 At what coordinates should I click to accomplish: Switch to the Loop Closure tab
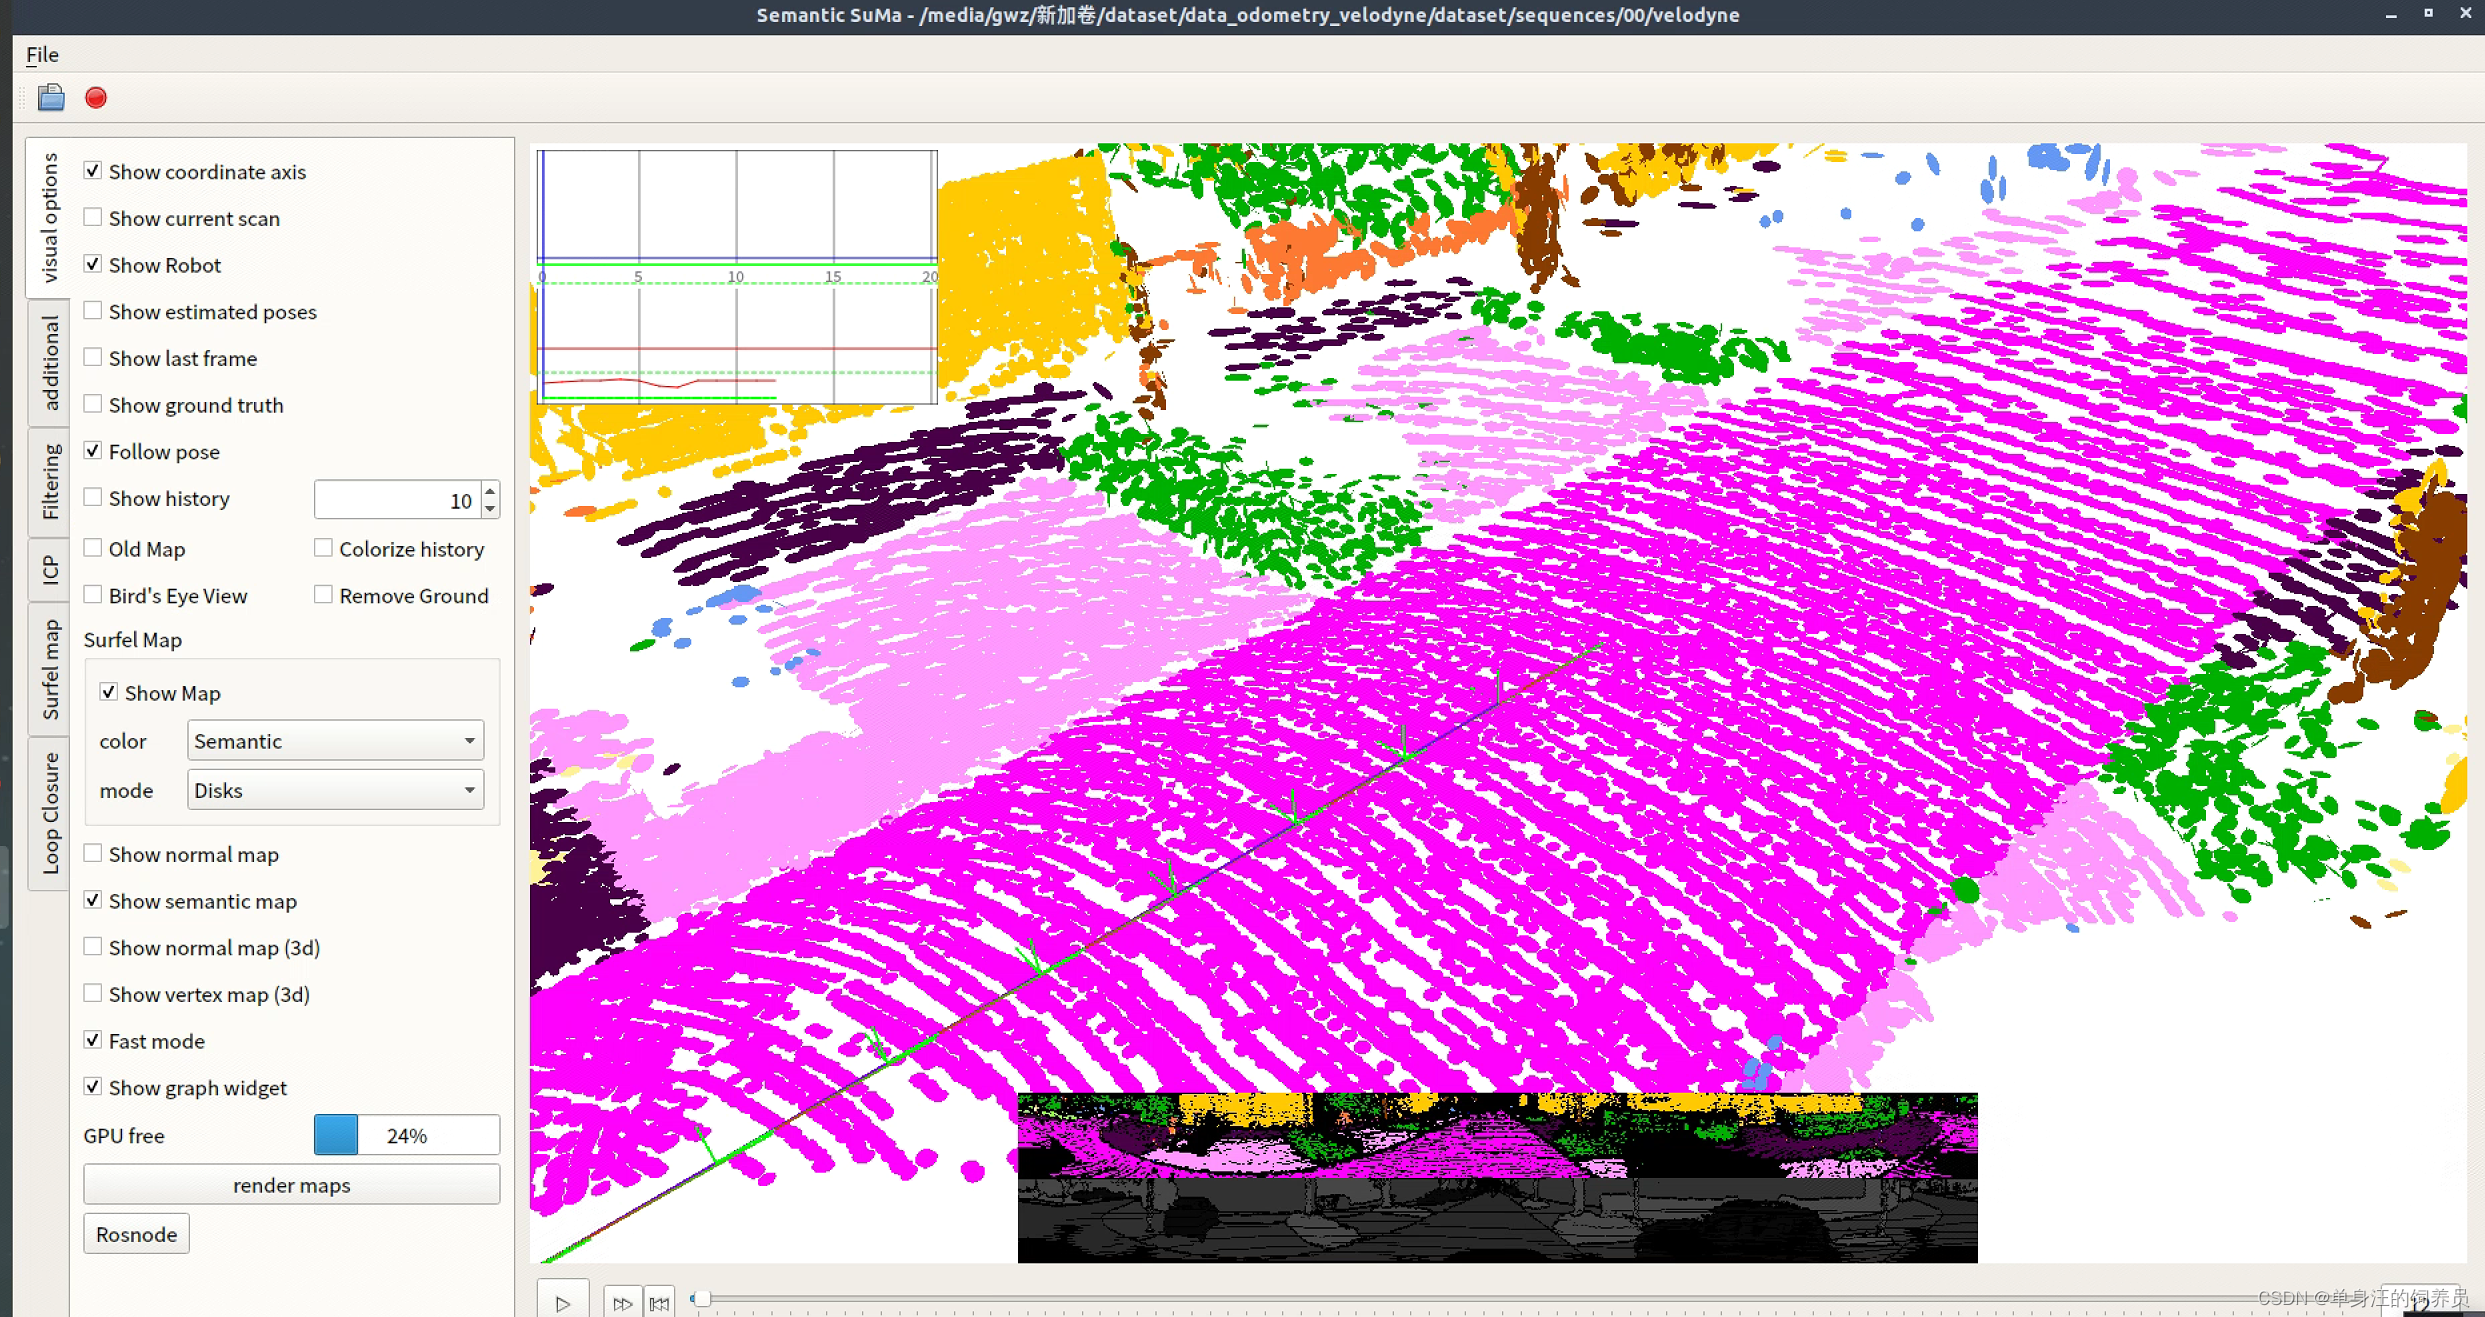click(x=49, y=813)
